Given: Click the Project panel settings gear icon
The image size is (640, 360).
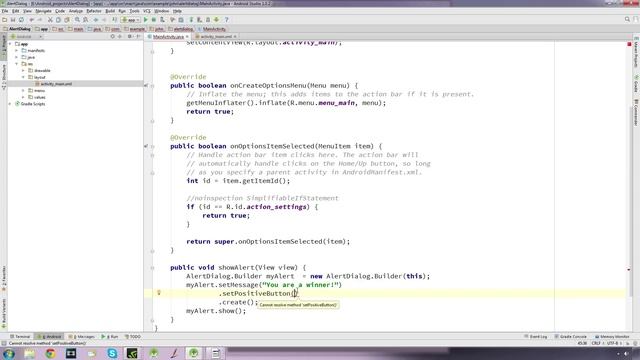Looking at the screenshot, I should pyautogui.click(x=129, y=36).
